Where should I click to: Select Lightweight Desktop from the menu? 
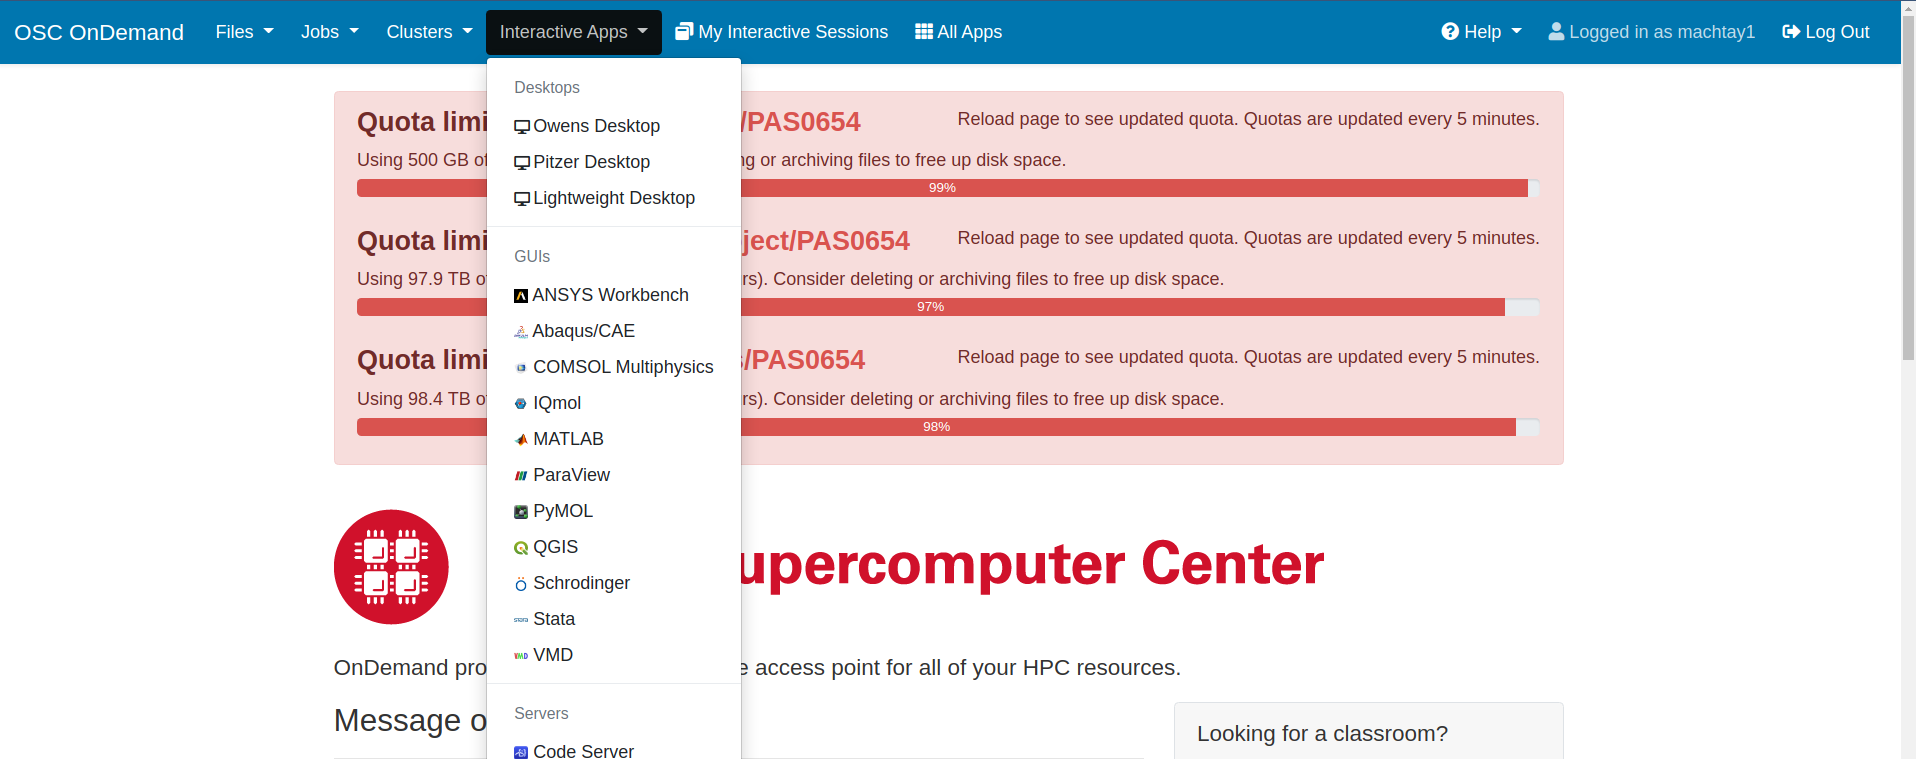pos(613,198)
